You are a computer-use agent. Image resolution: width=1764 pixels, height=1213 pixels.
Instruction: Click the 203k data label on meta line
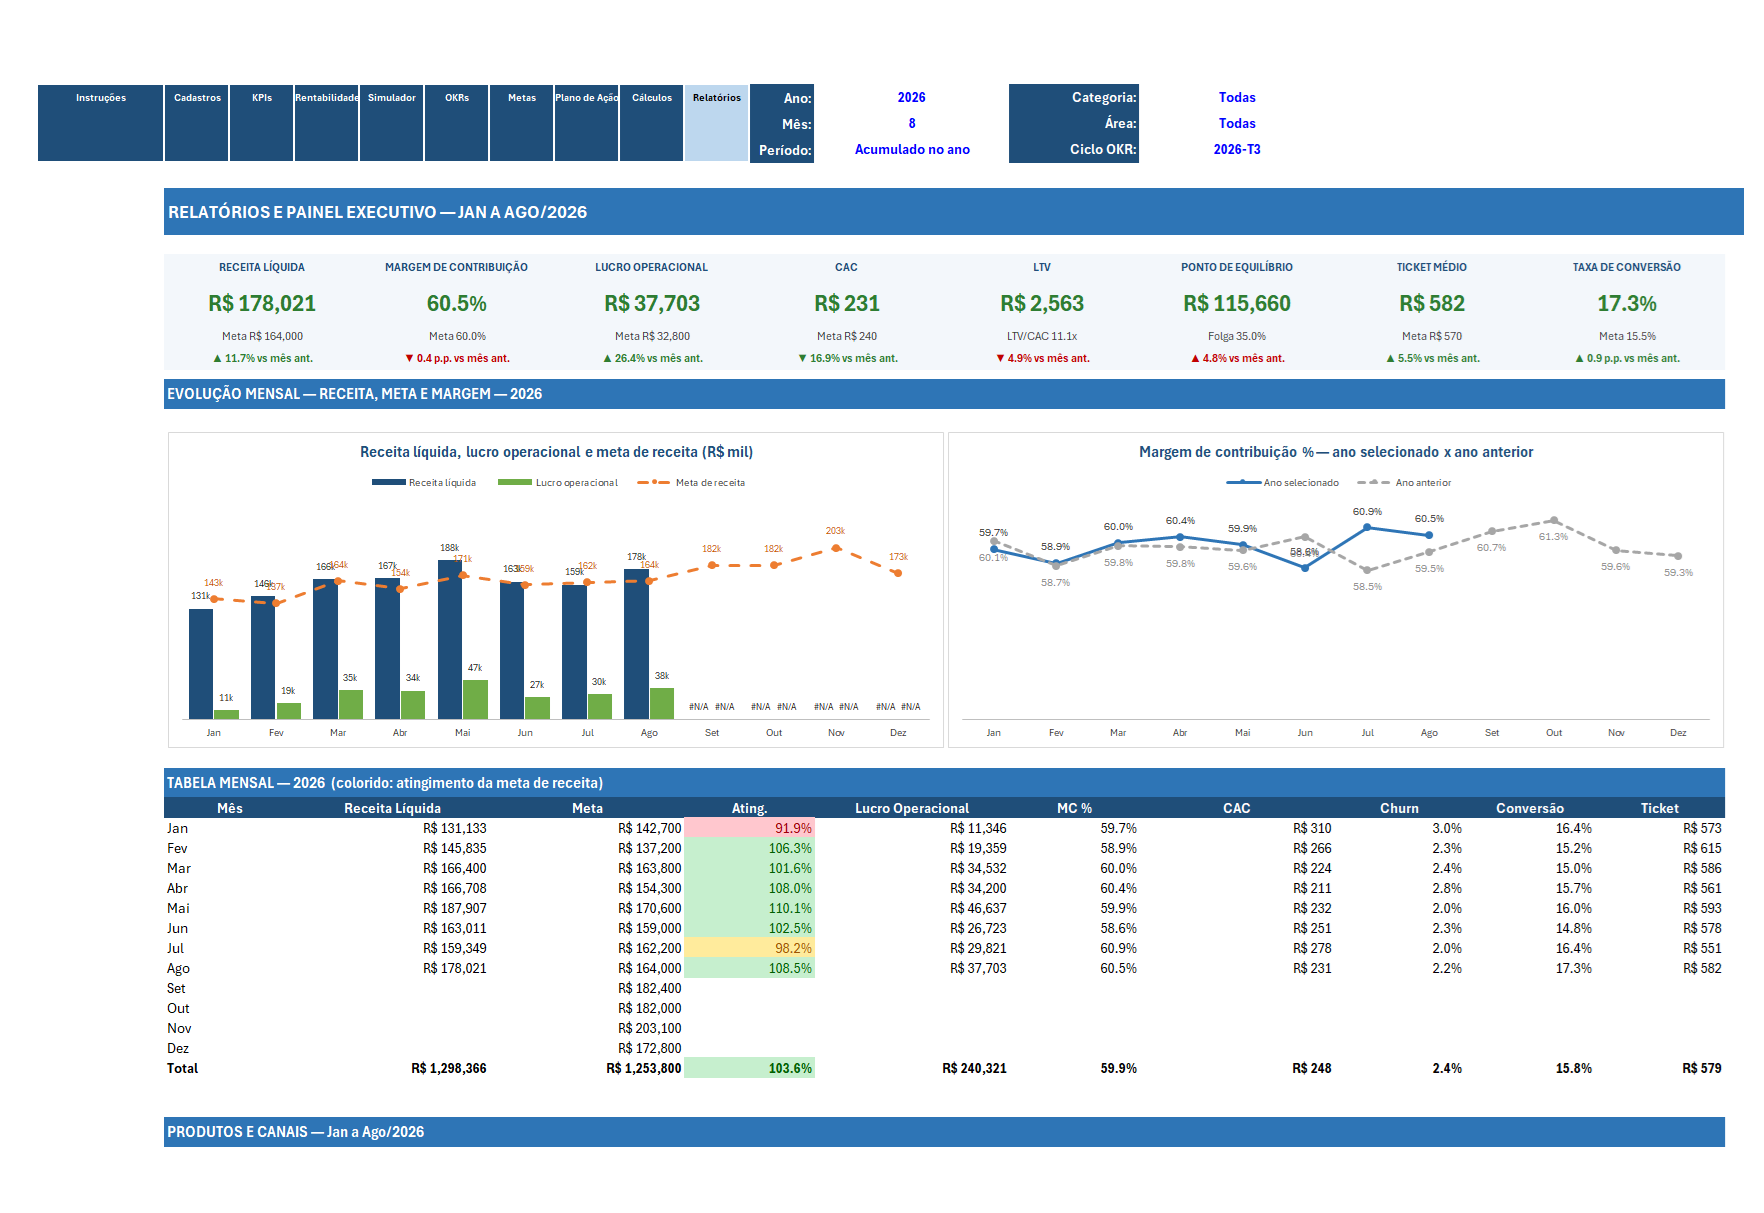point(835,531)
